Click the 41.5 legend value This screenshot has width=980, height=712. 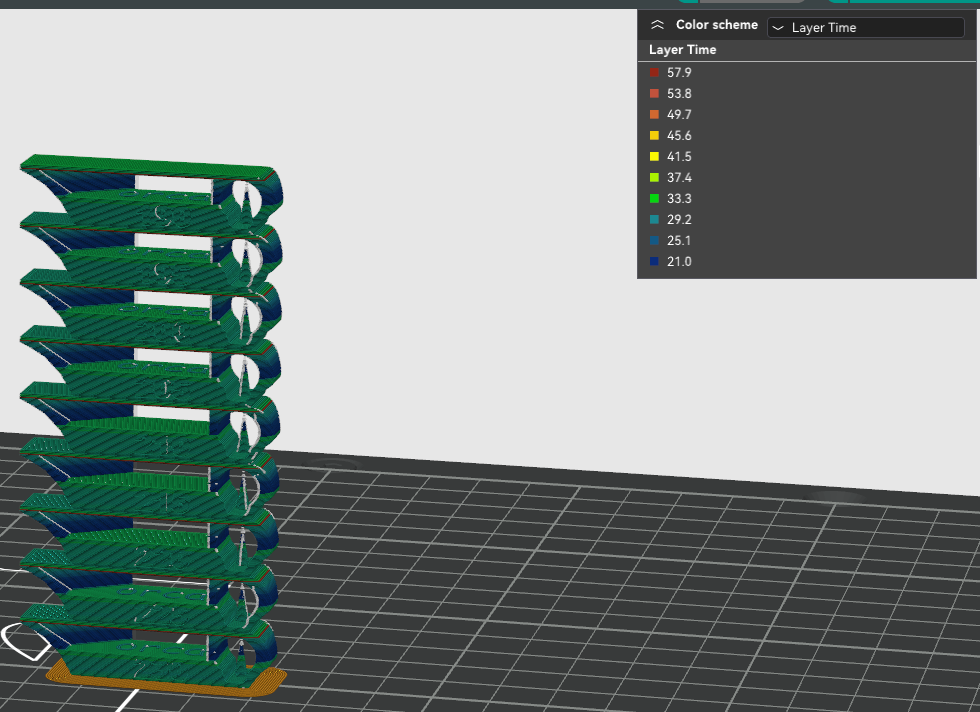[679, 156]
